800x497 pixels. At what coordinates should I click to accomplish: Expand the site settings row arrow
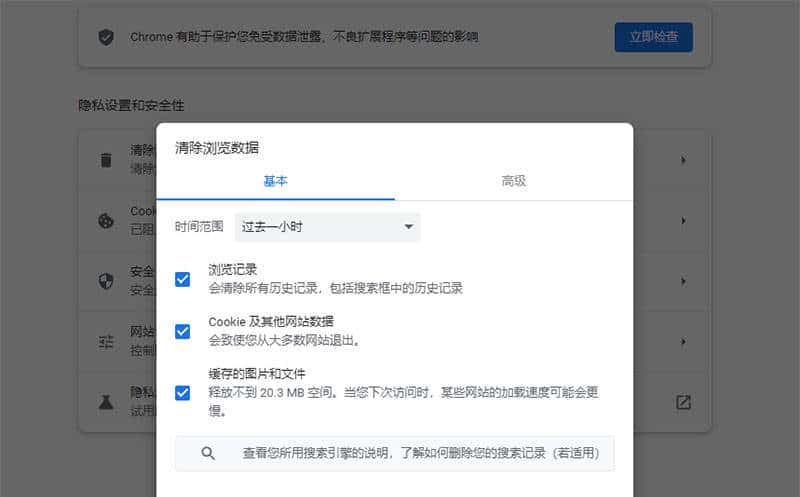(683, 341)
